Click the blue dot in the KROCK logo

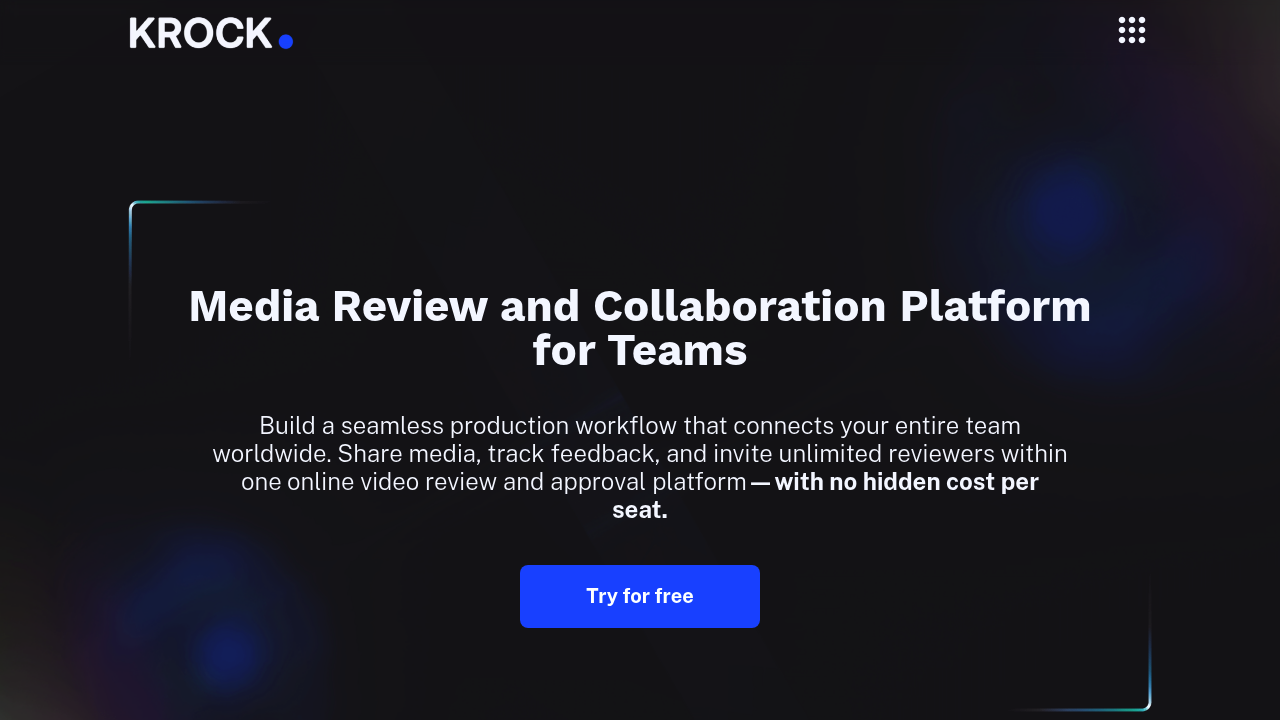tap(285, 41)
